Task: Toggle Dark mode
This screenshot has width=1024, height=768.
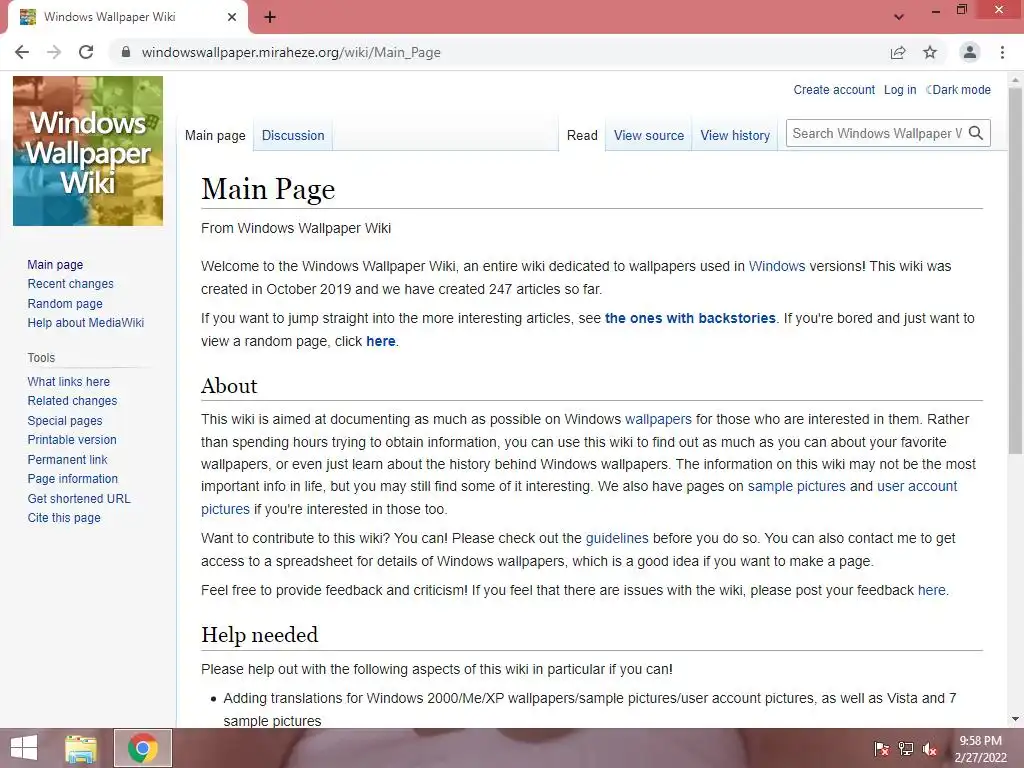Action: pyautogui.click(x=959, y=90)
